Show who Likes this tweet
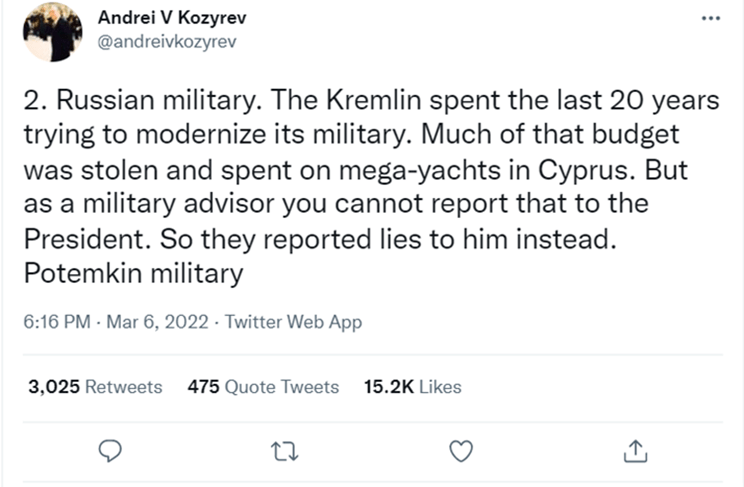 [x=439, y=387]
